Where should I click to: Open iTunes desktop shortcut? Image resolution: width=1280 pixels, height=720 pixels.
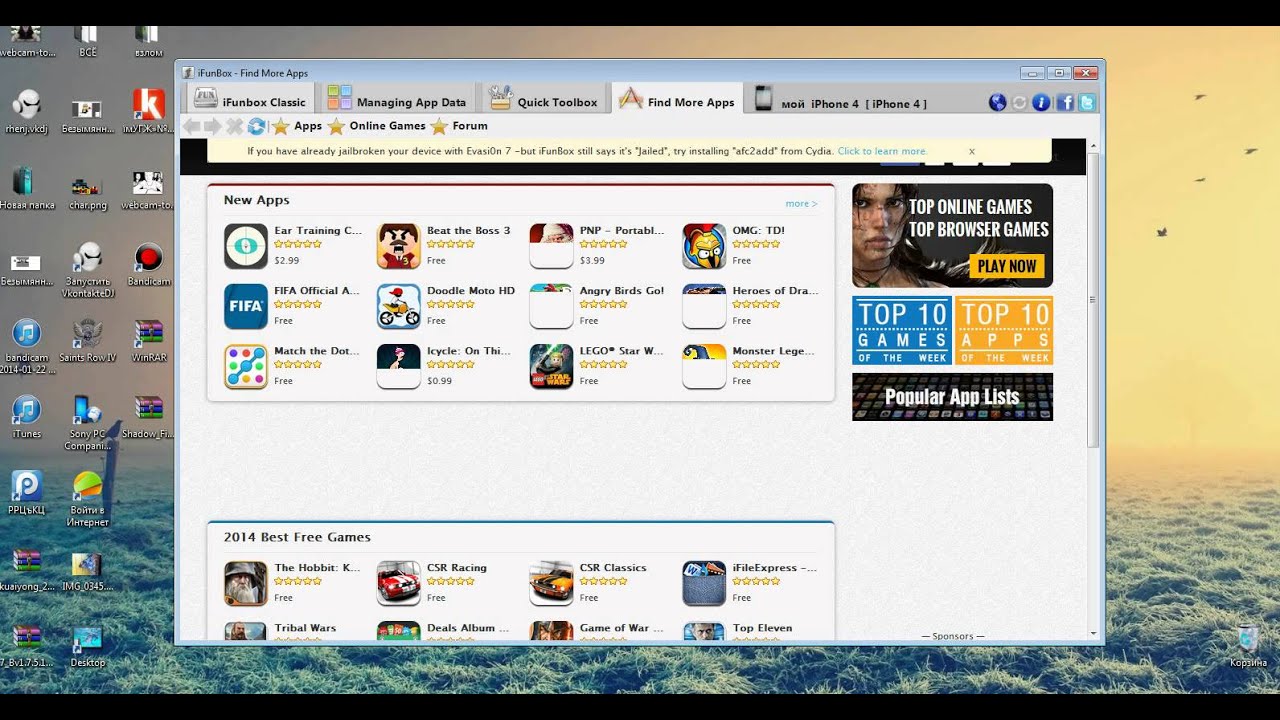click(26, 416)
